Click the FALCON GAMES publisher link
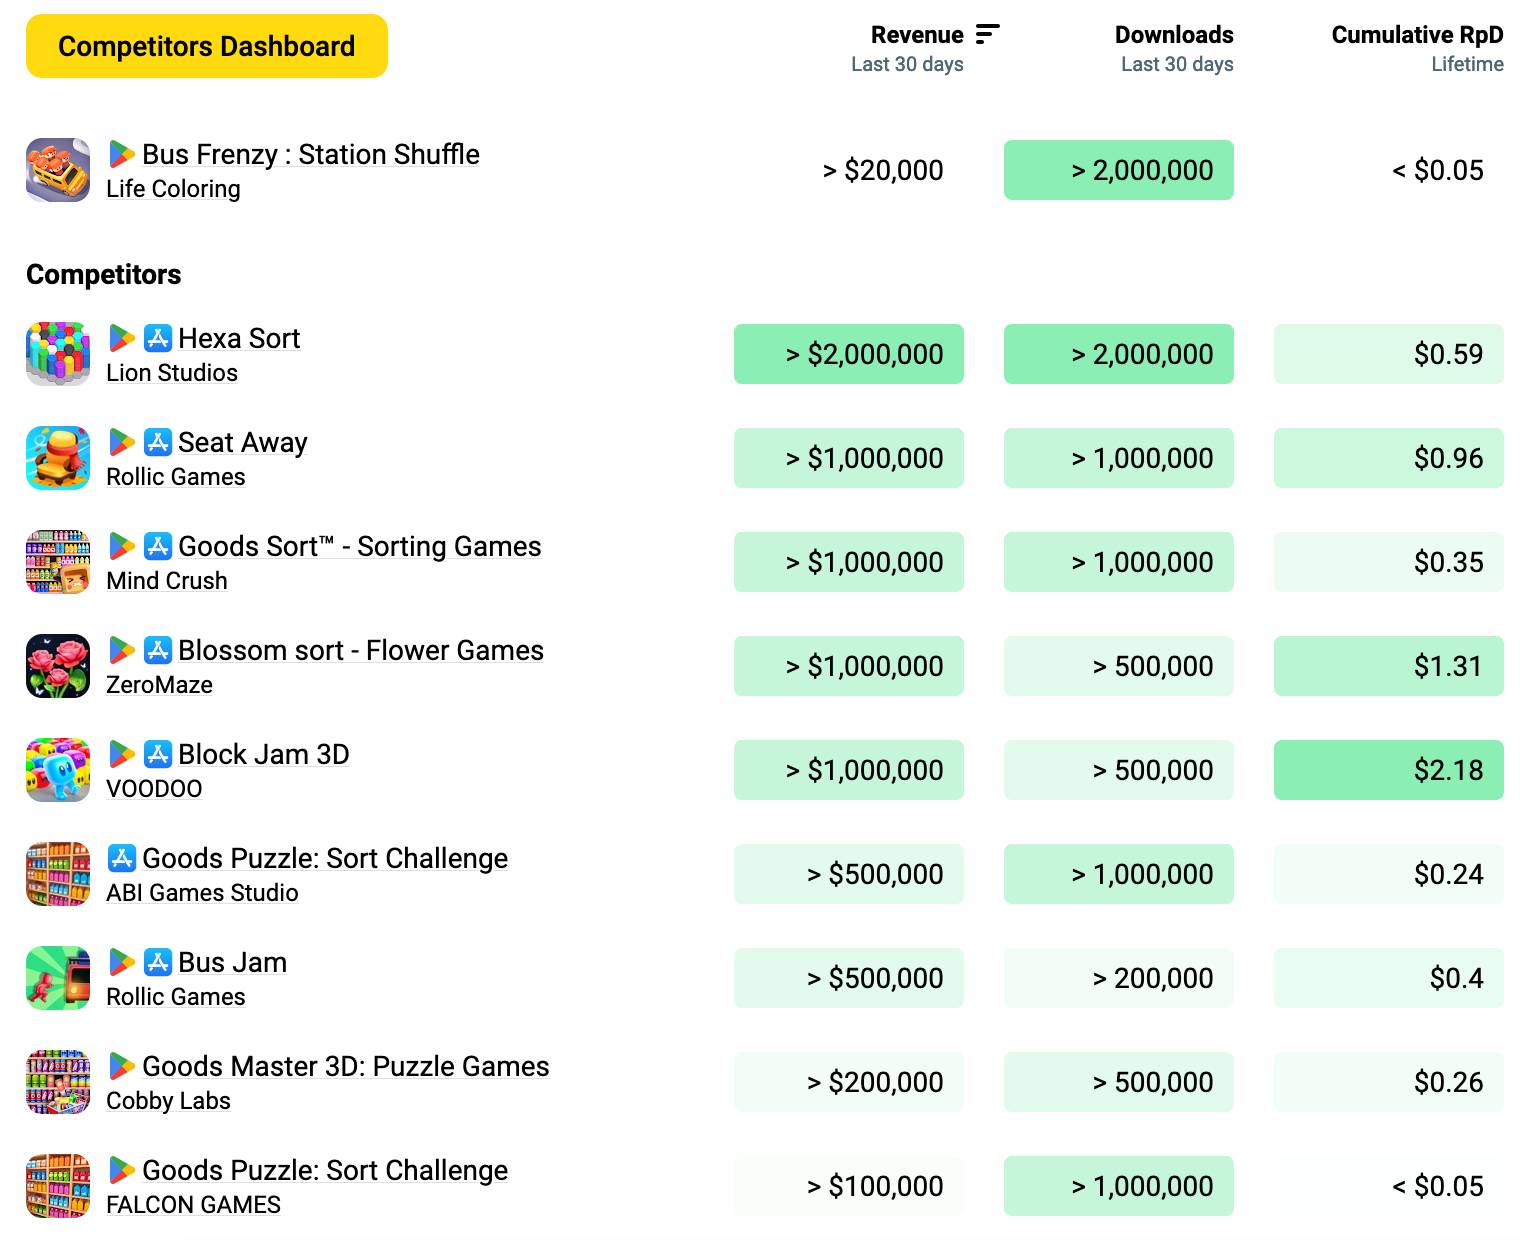Screen dimensions: 1520x1240 click(193, 1205)
